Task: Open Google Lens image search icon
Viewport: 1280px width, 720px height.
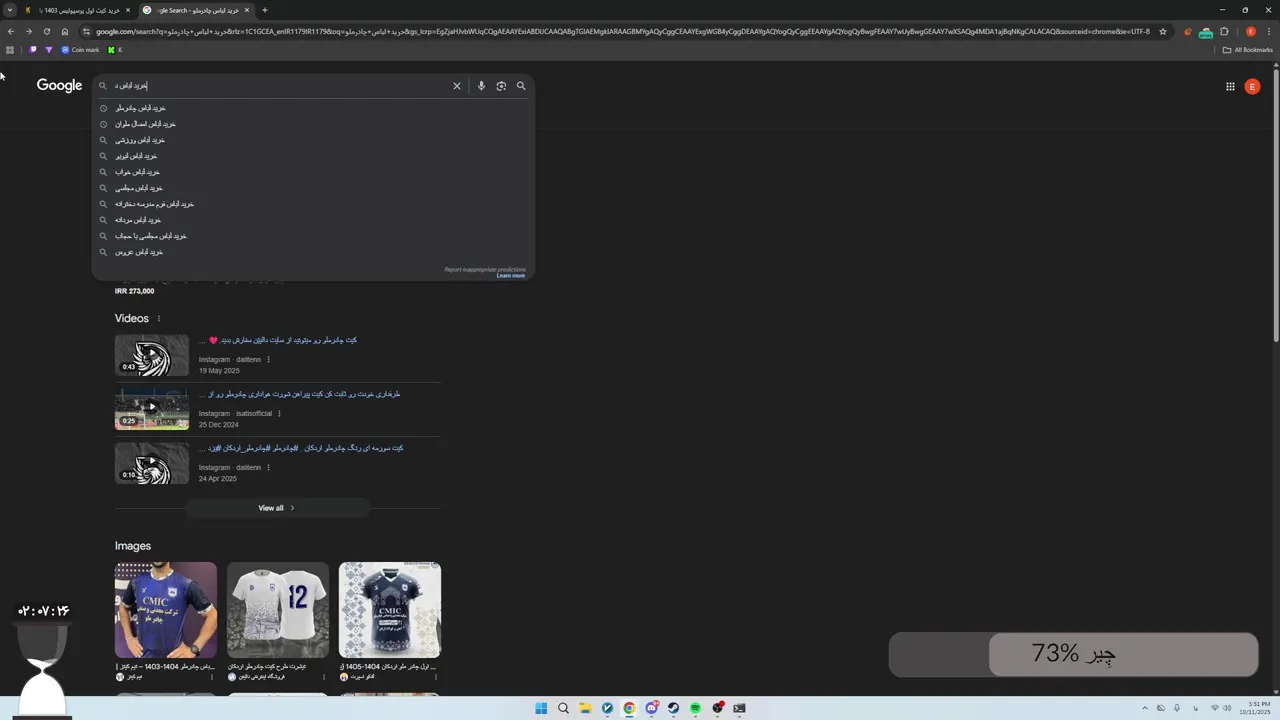Action: pos(501,86)
